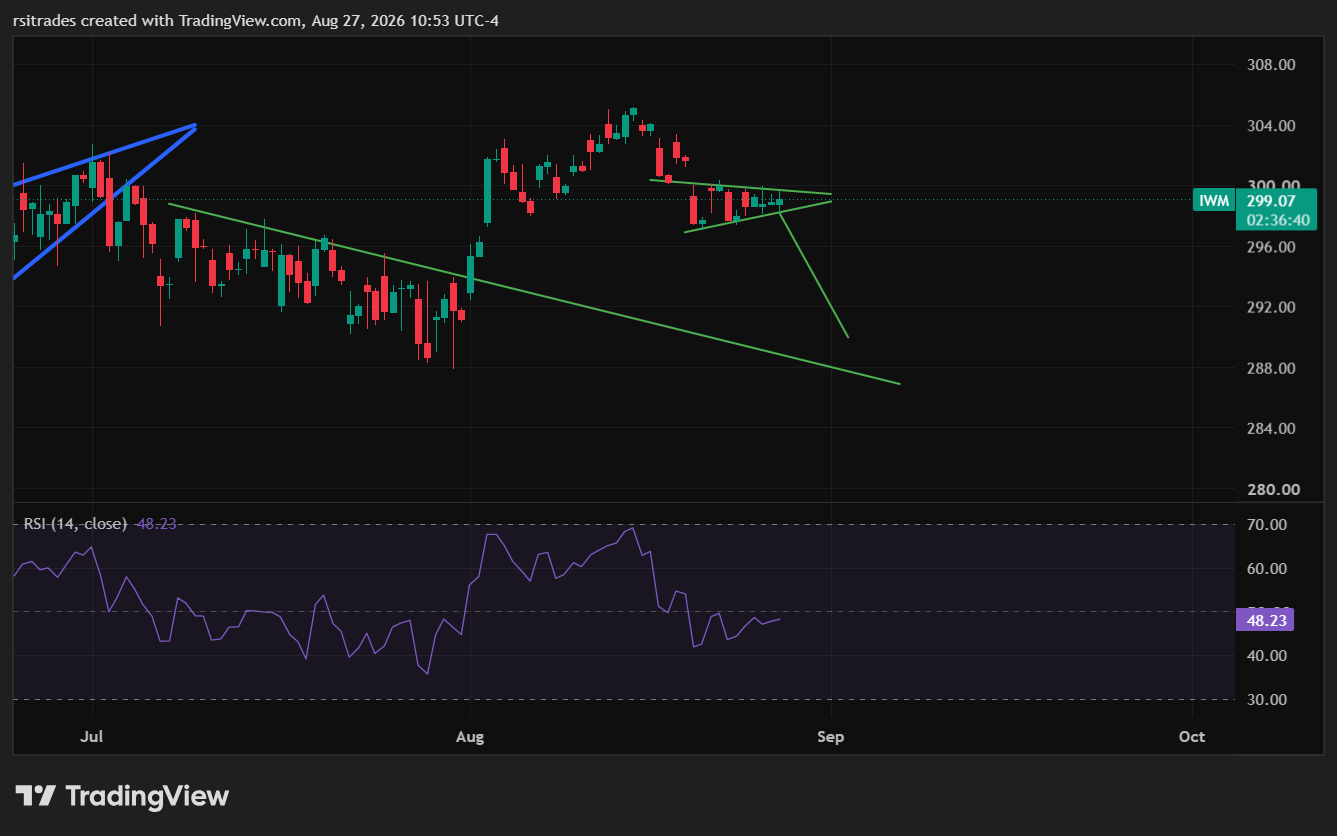The width and height of the screenshot is (1337, 836).
Task: Click the Oct date axis label
Action: pyautogui.click(x=1192, y=737)
